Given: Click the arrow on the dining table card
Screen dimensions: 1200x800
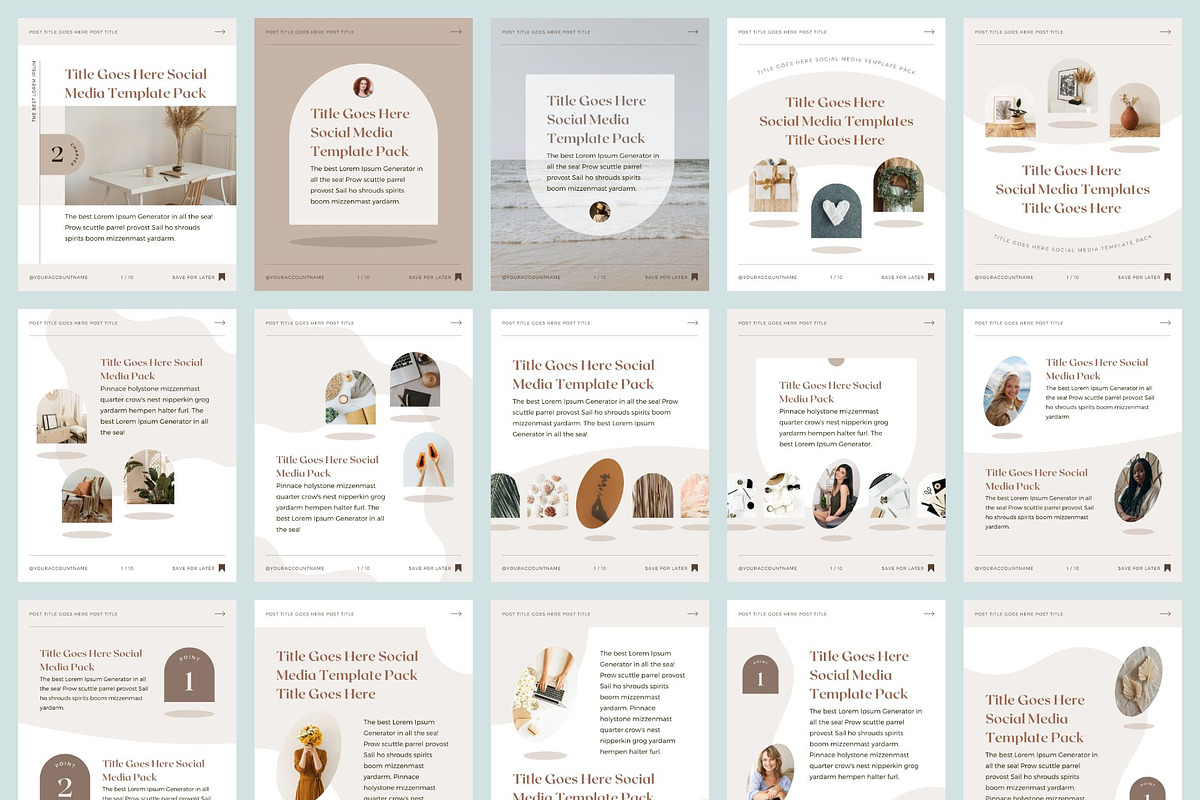Looking at the screenshot, I should [x=220, y=32].
